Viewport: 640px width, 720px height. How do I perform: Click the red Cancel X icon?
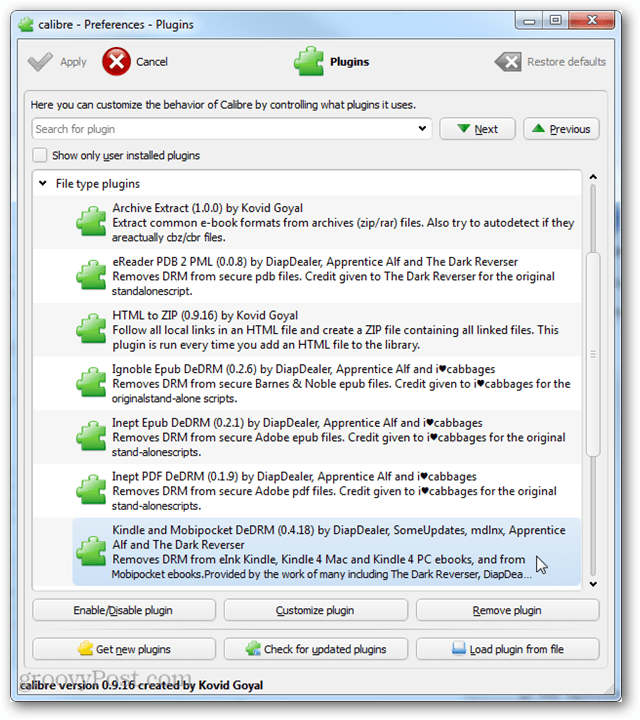point(116,61)
